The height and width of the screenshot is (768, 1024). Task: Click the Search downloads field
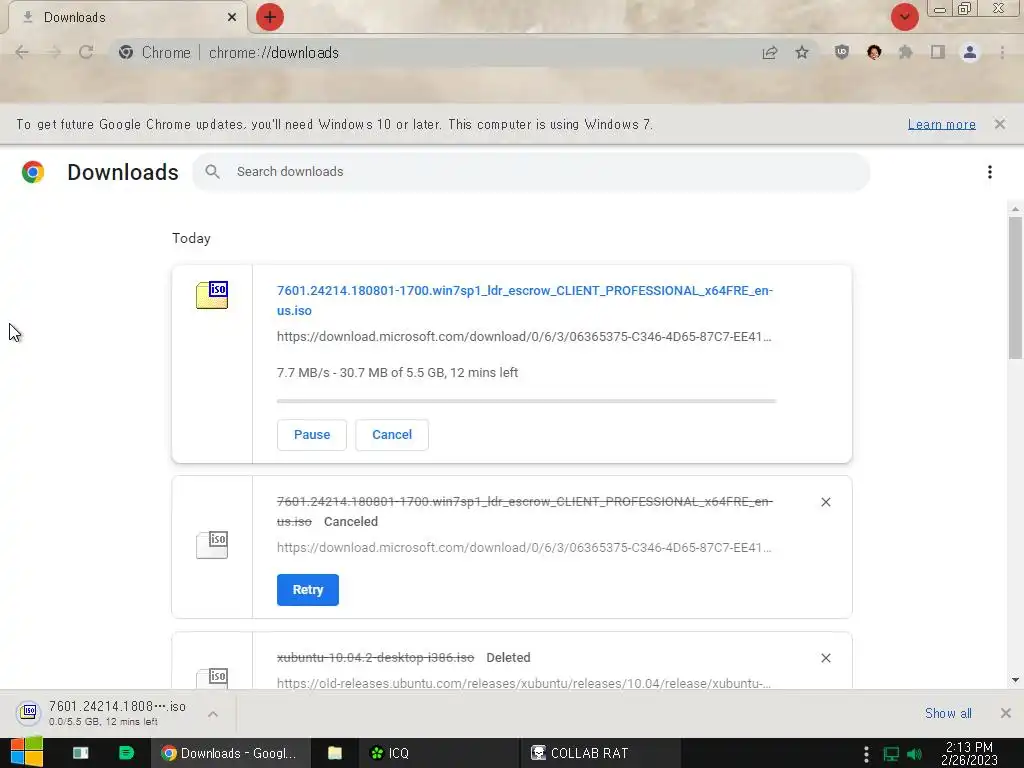click(531, 172)
